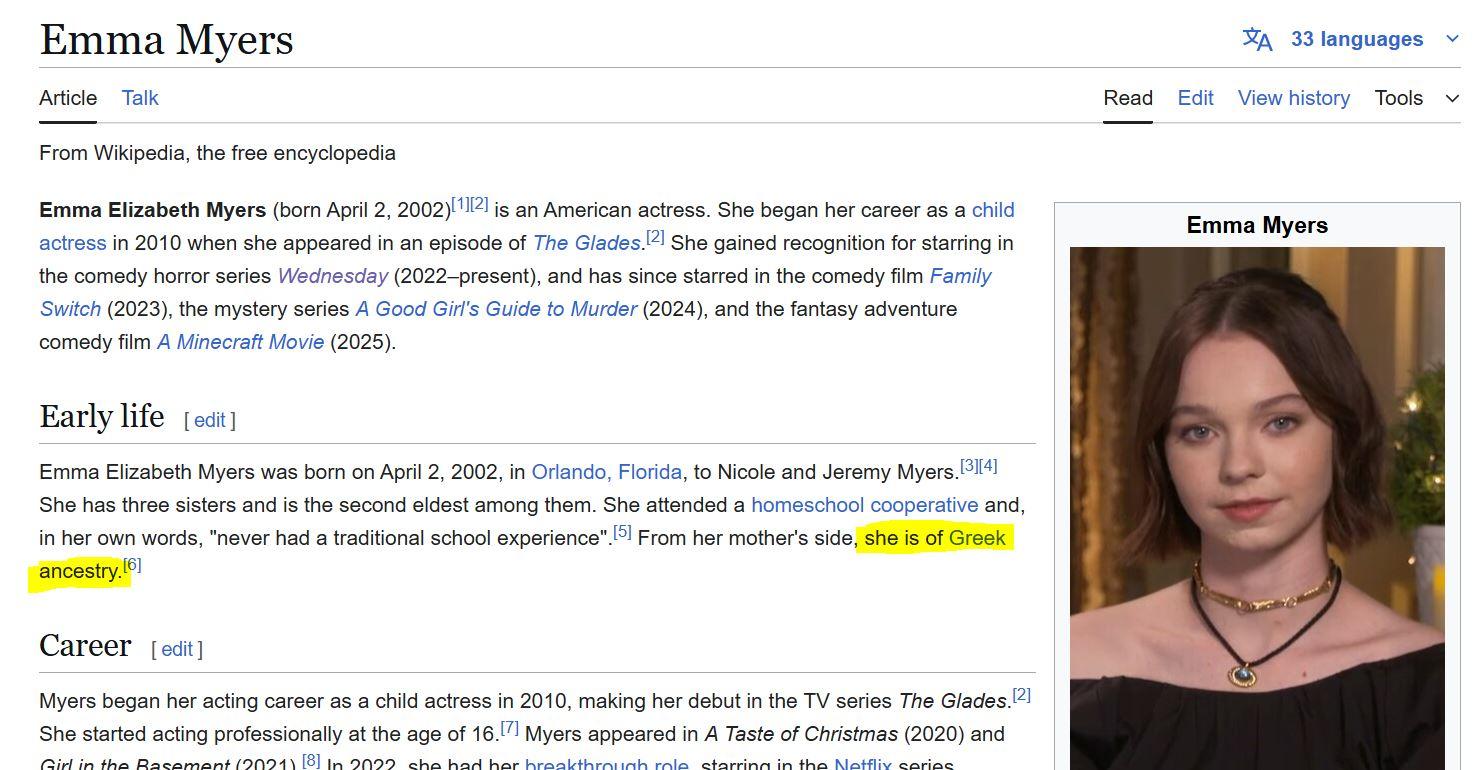Click the 'From Wikipedia, the free encyclopedia' tagline
Viewport: 1477px width, 770px height.
click(217, 153)
